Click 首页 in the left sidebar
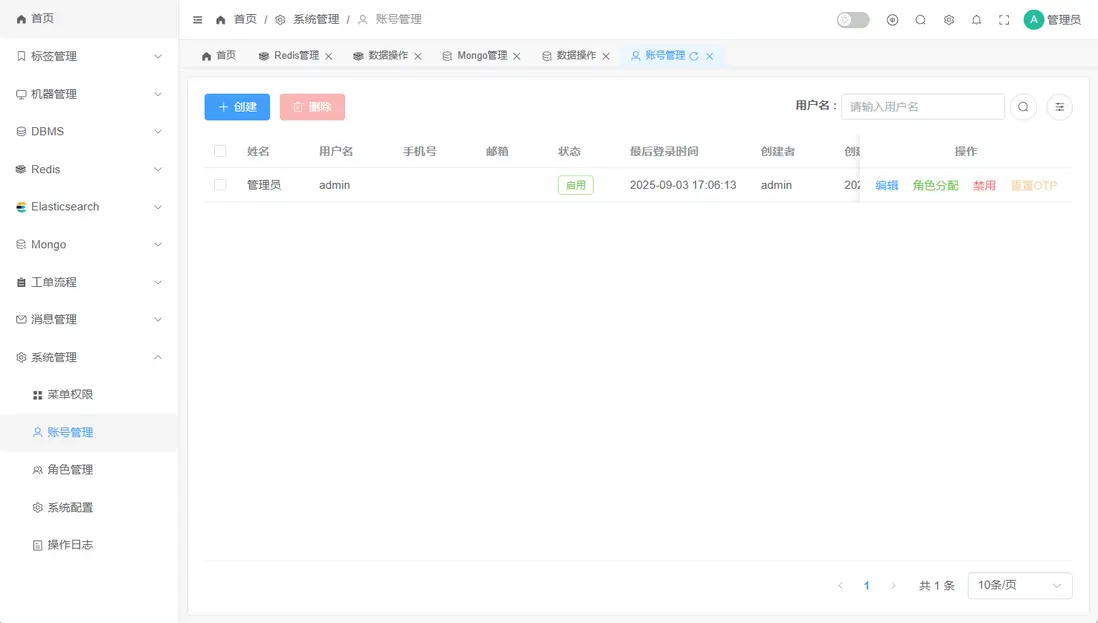 point(89,18)
